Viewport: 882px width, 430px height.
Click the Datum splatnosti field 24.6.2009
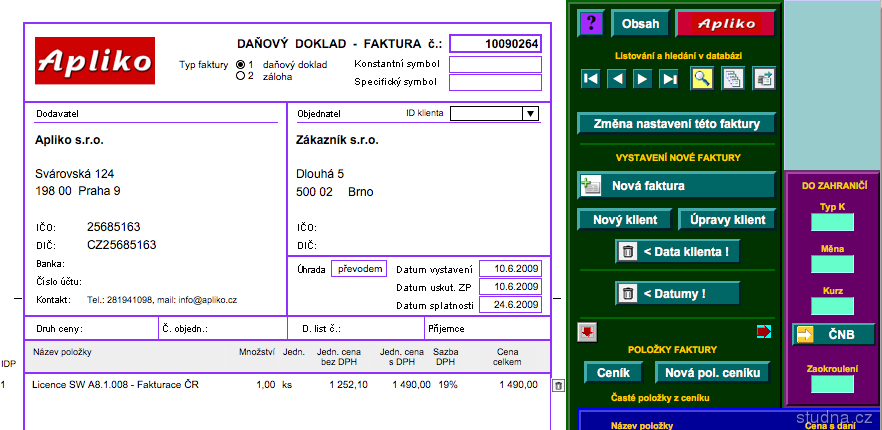tap(510, 305)
